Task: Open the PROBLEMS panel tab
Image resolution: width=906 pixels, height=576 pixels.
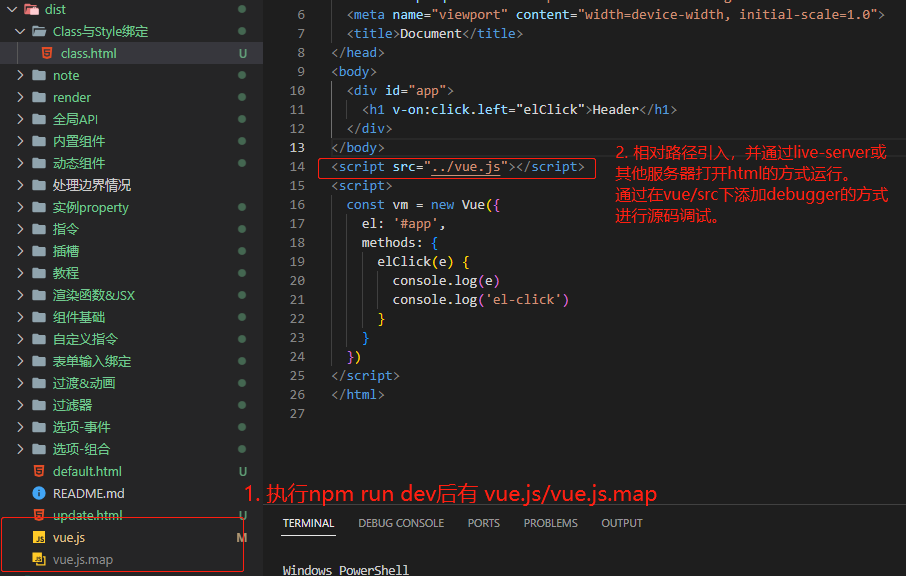Action: 550,523
